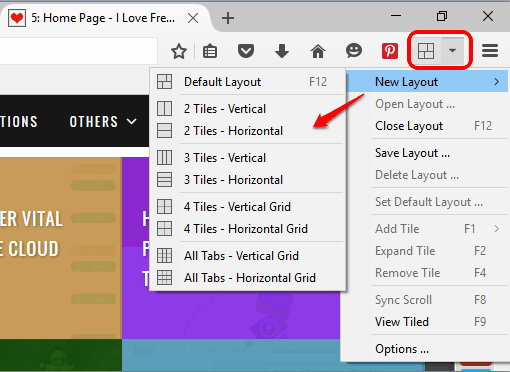510x372 pixels.
Task: Click the Tile Tabs grid icon
Action: click(x=426, y=51)
